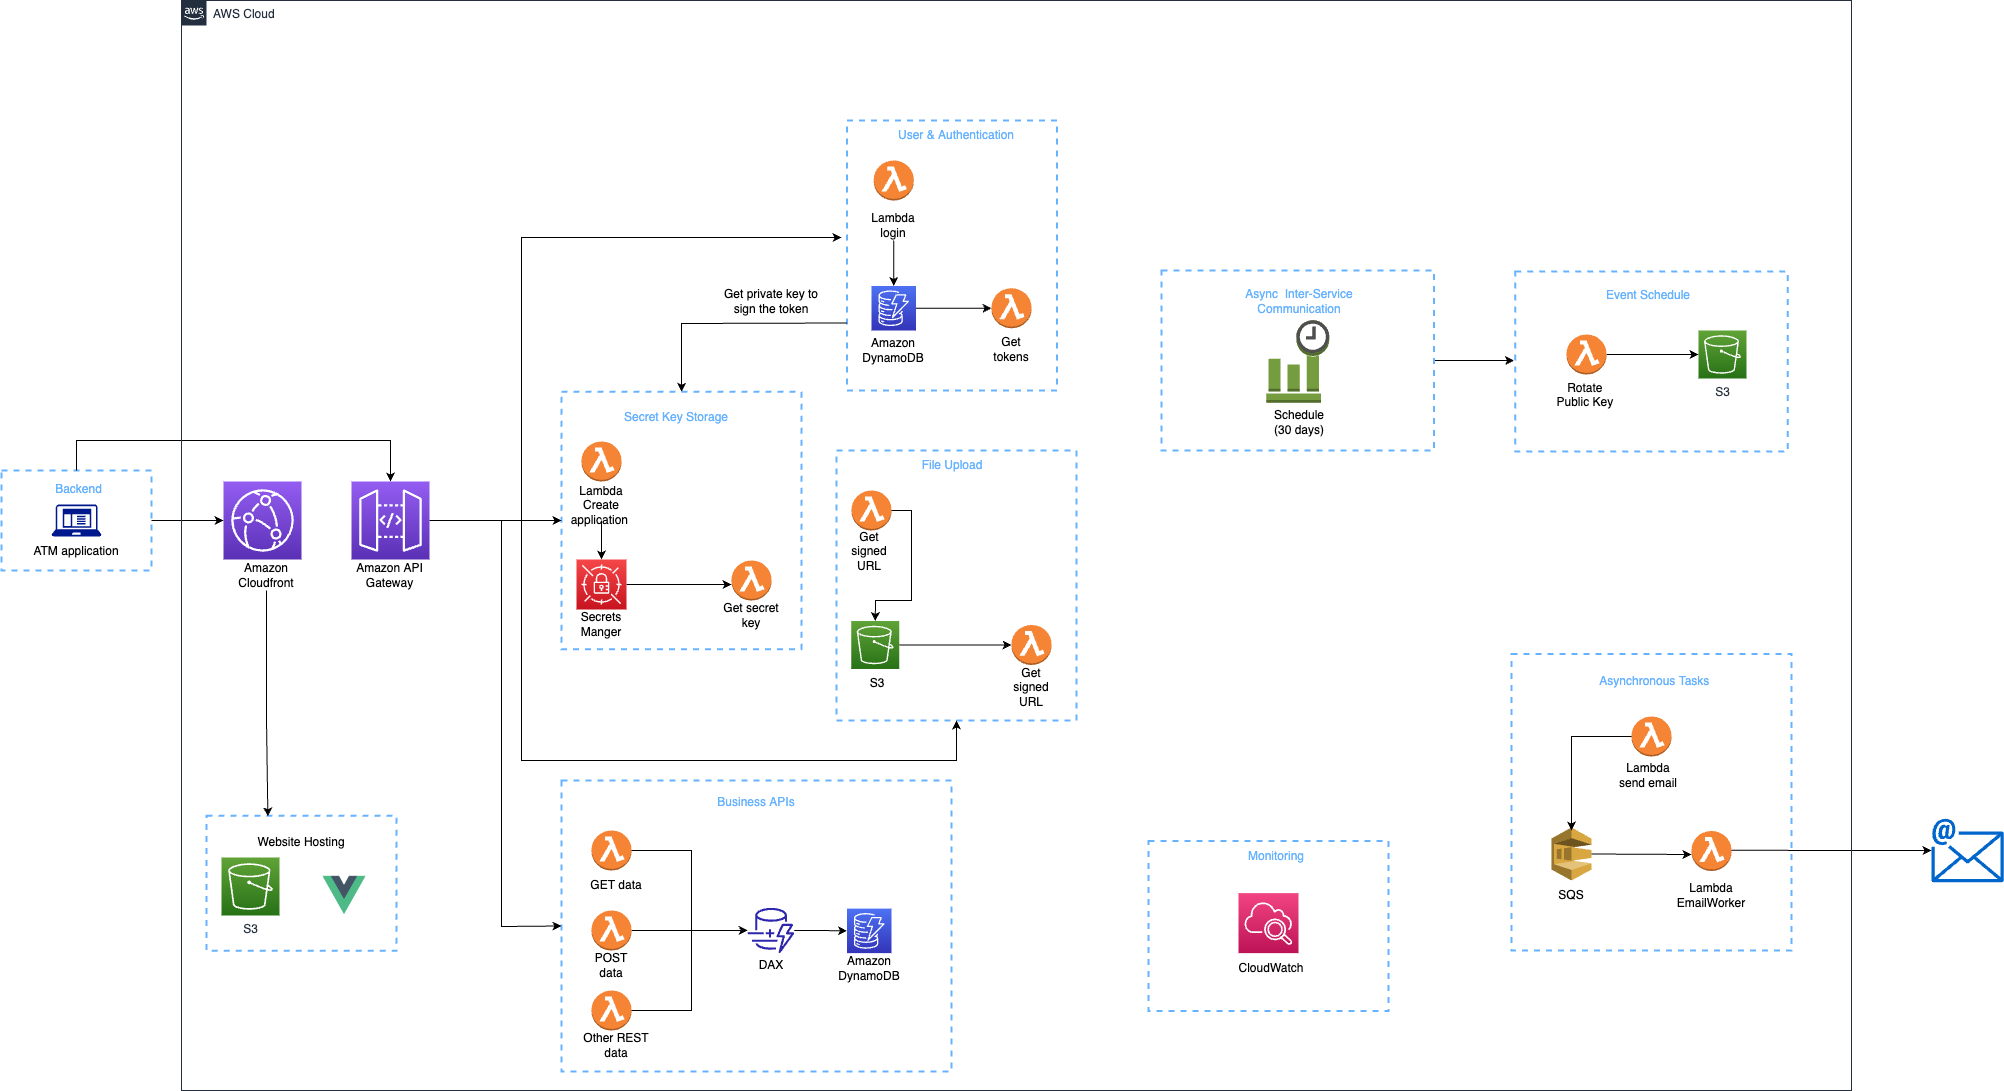
Task: Select the S3 bucket in Event Schedule
Action: (1722, 354)
